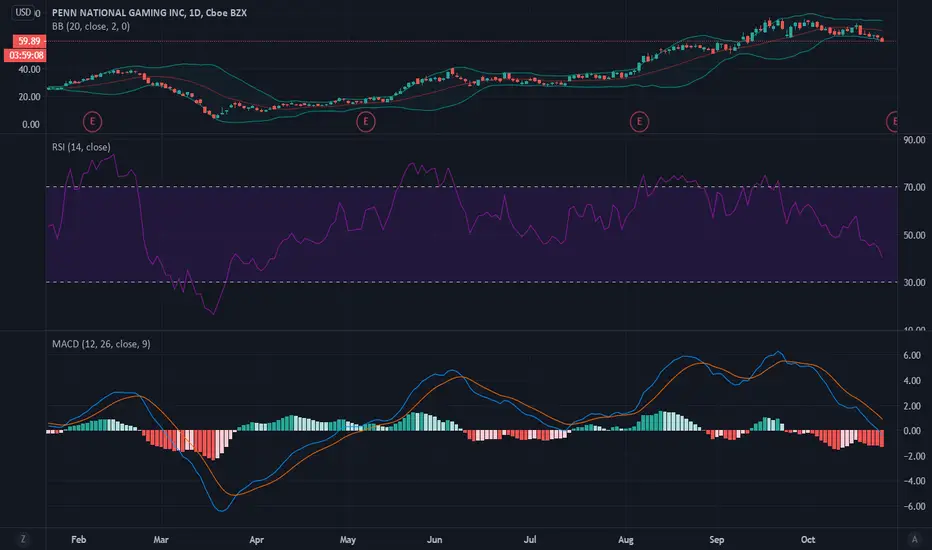Click the 6.00 MACD axis value

(912, 356)
